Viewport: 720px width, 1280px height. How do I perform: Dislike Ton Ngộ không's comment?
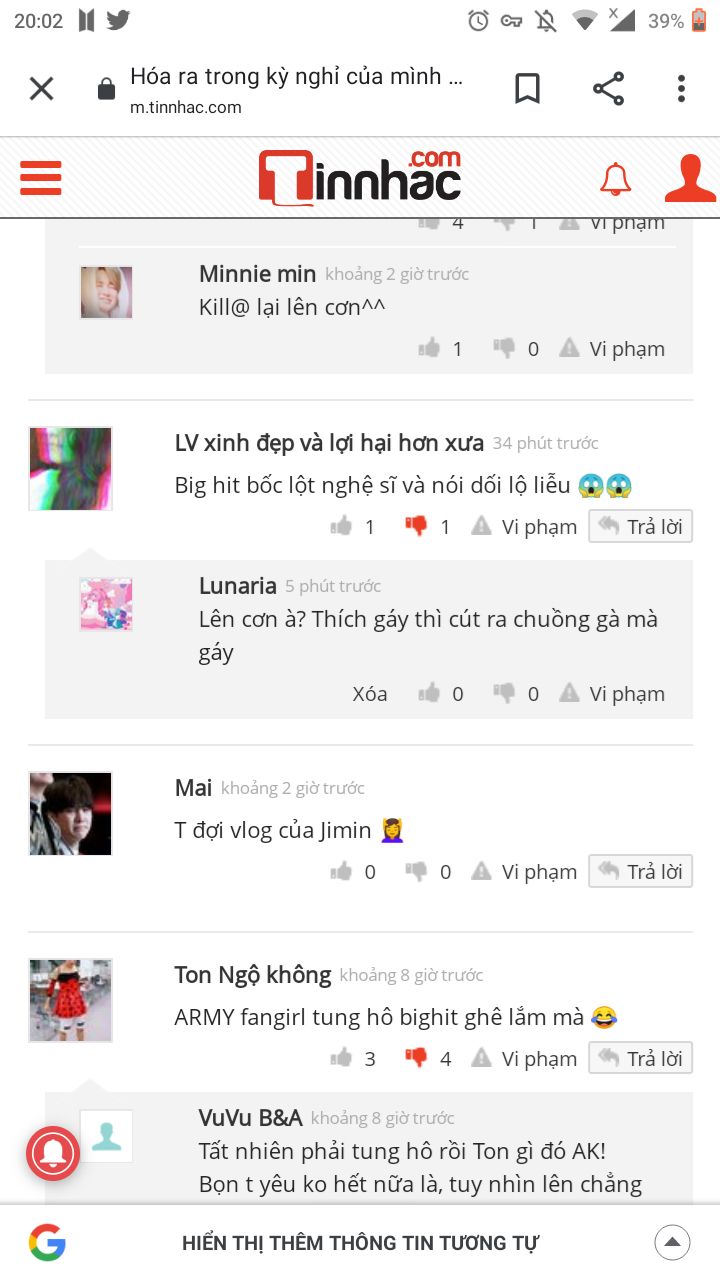tap(416, 1057)
